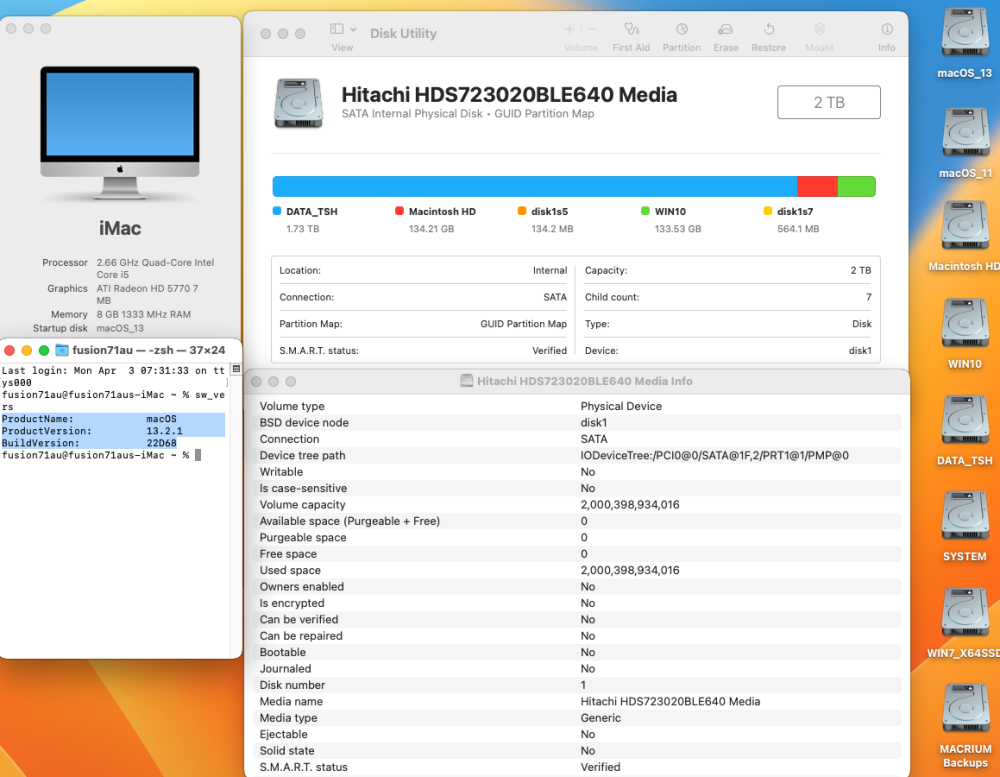Click the WIN10 green legend swatch
This screenshot has height=777, width=1000.
tap(645, 211)
